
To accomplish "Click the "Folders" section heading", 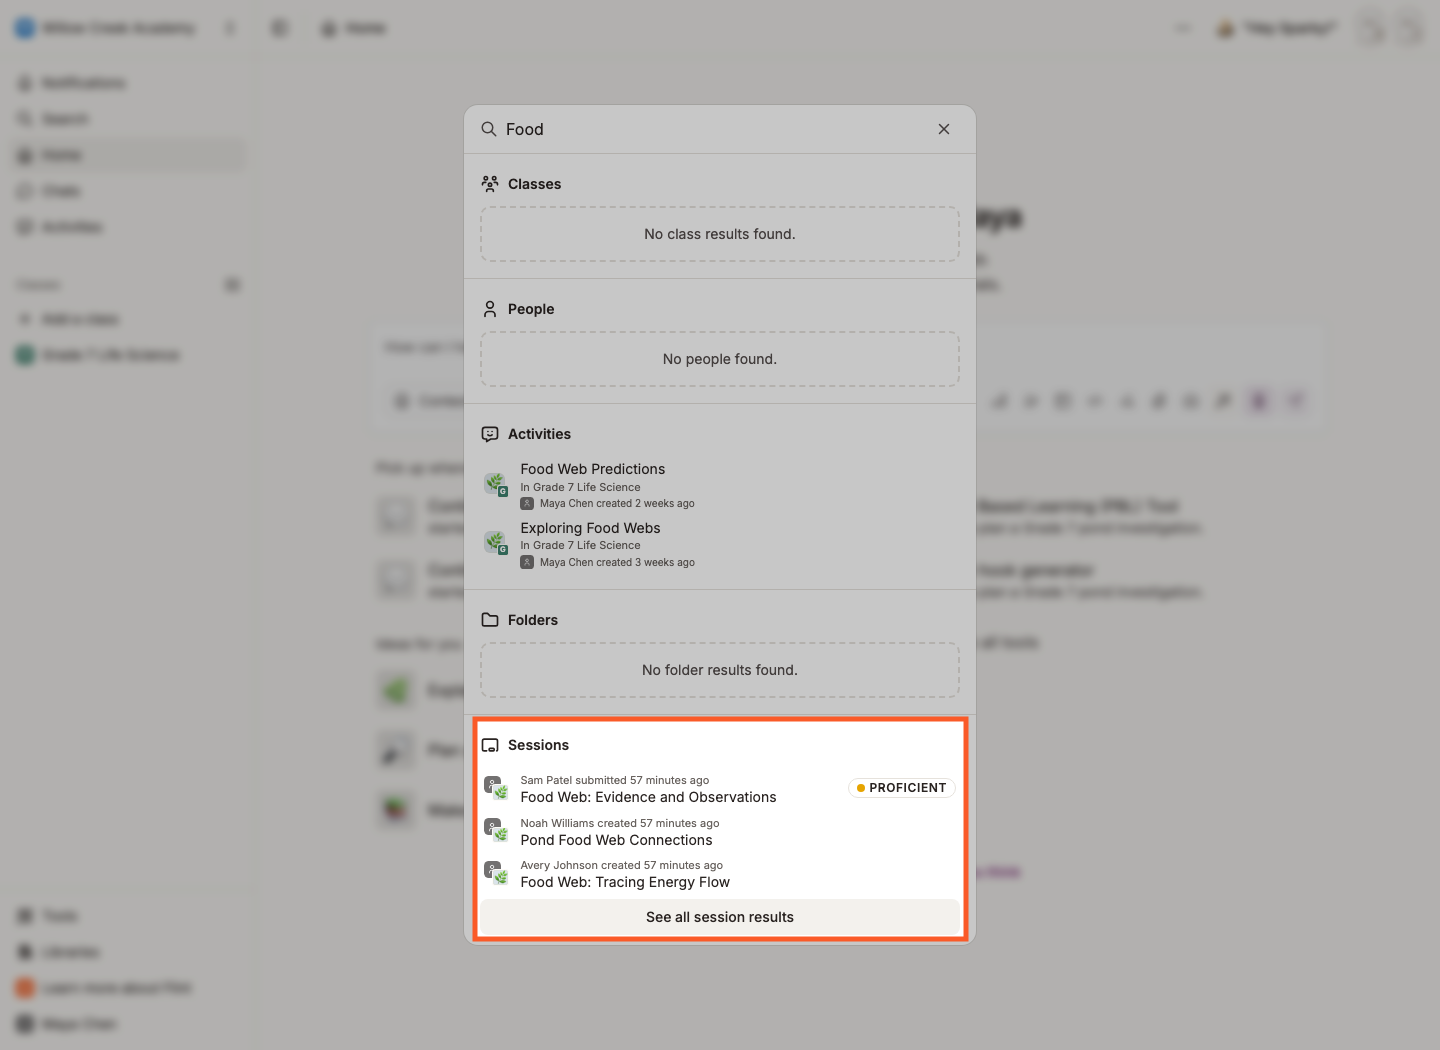I will pos(533,620).
